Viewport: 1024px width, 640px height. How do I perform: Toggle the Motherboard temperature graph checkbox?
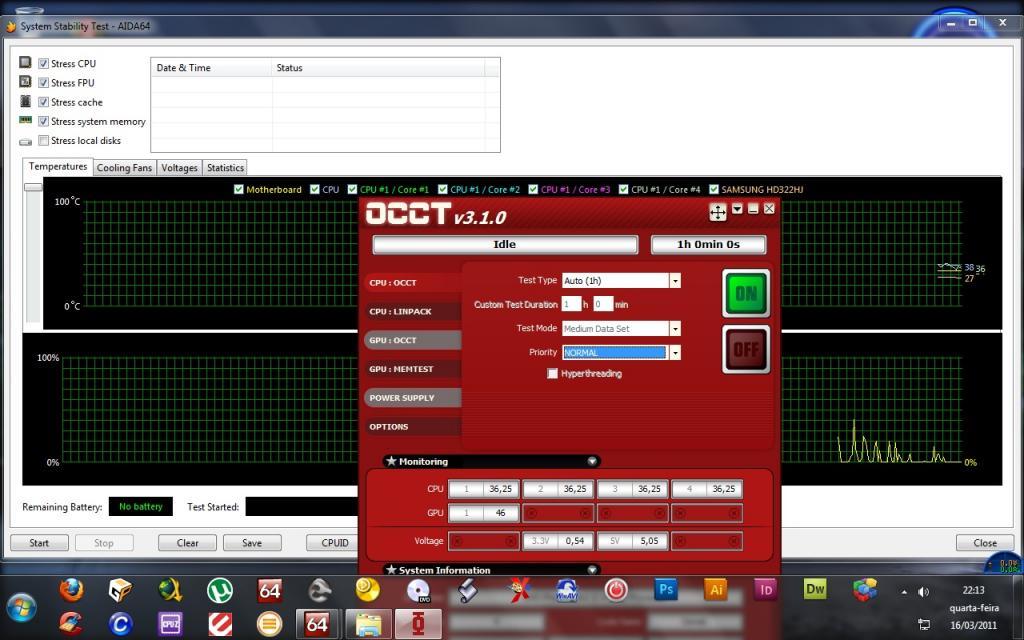point(238,189)
